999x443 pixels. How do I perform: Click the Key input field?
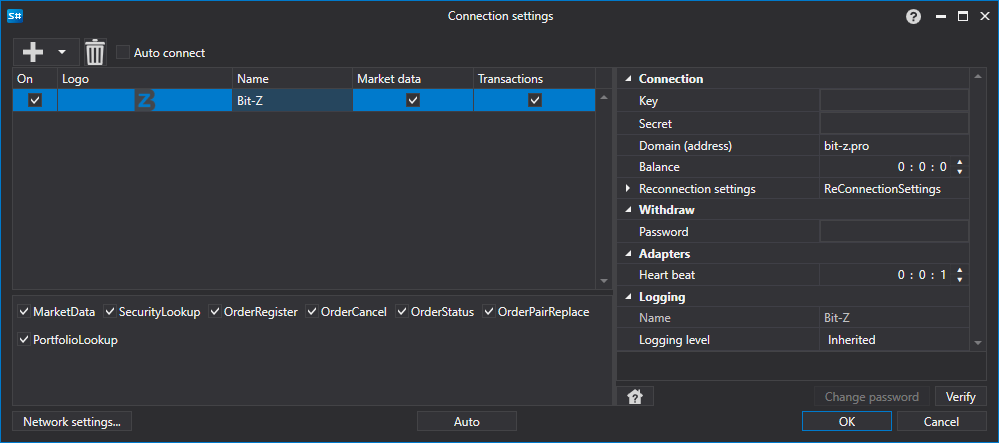894,100
